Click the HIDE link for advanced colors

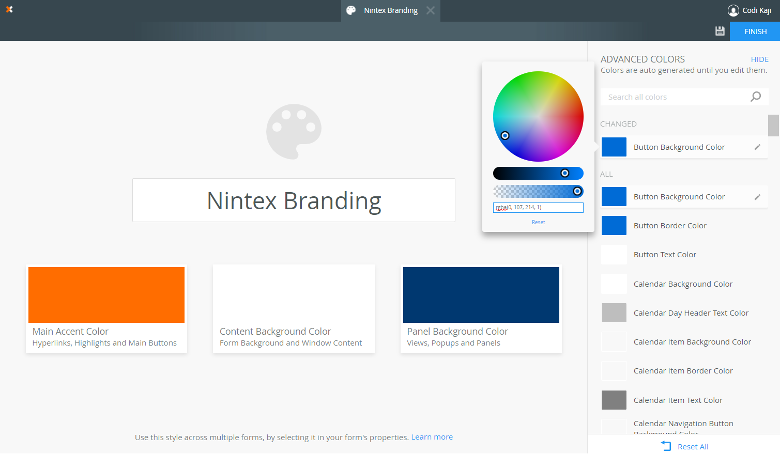point(759,59)
